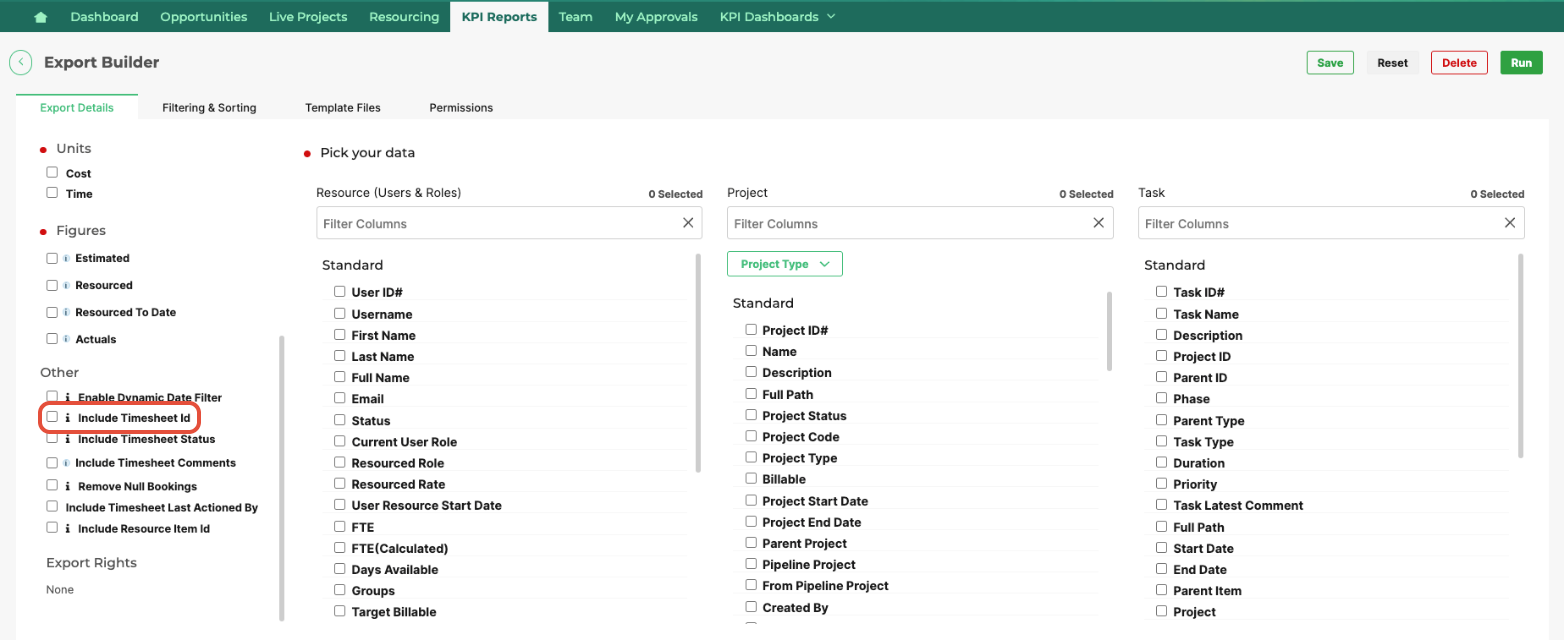Select the Email resource column checkbox
Screen dimensions: 1564x640
tap(340, 398)
